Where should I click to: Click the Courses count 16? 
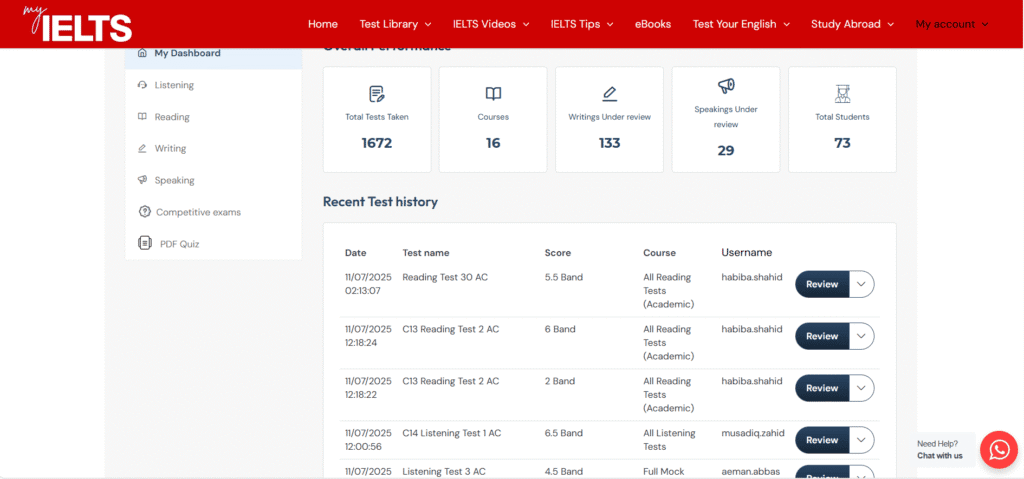click(x=493, y=143)
